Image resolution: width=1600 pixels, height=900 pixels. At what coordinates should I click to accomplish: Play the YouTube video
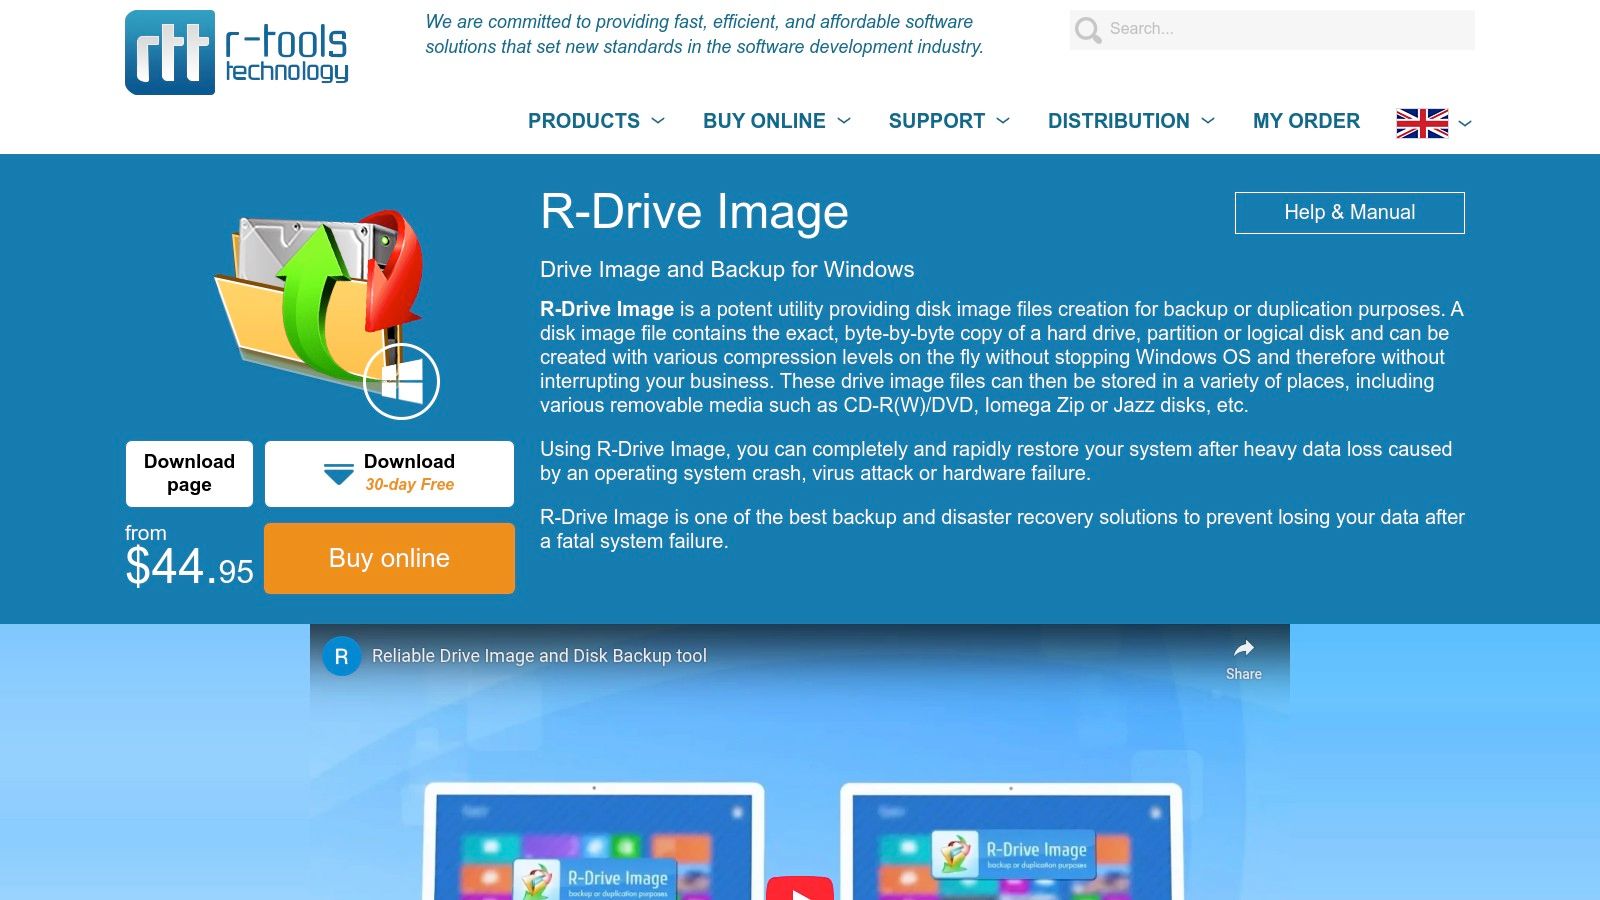coord(800,888)
